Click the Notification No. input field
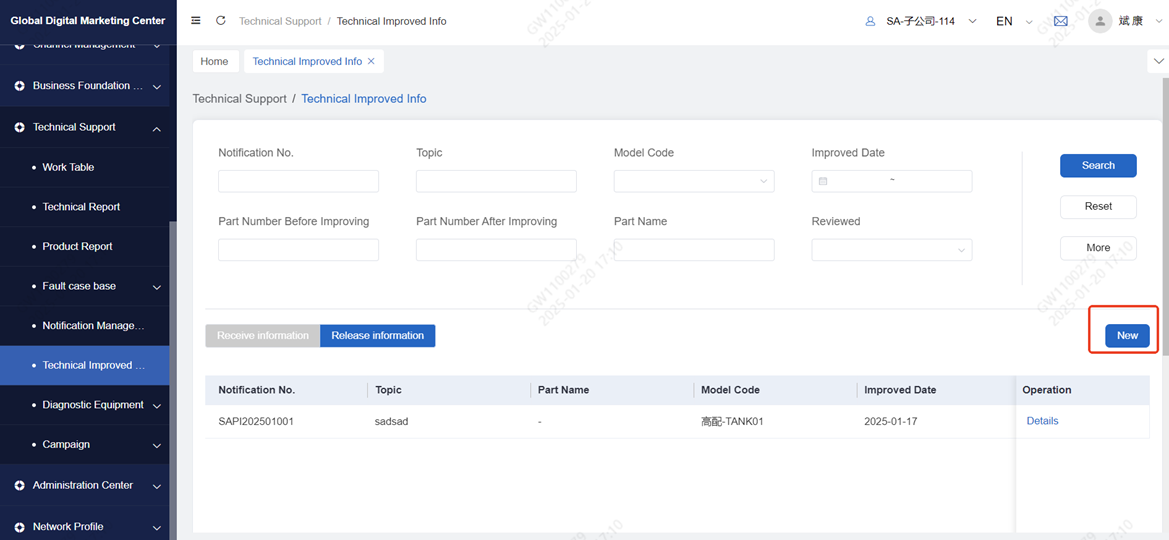Screen dimensions: 1169x540 point(298,181)
